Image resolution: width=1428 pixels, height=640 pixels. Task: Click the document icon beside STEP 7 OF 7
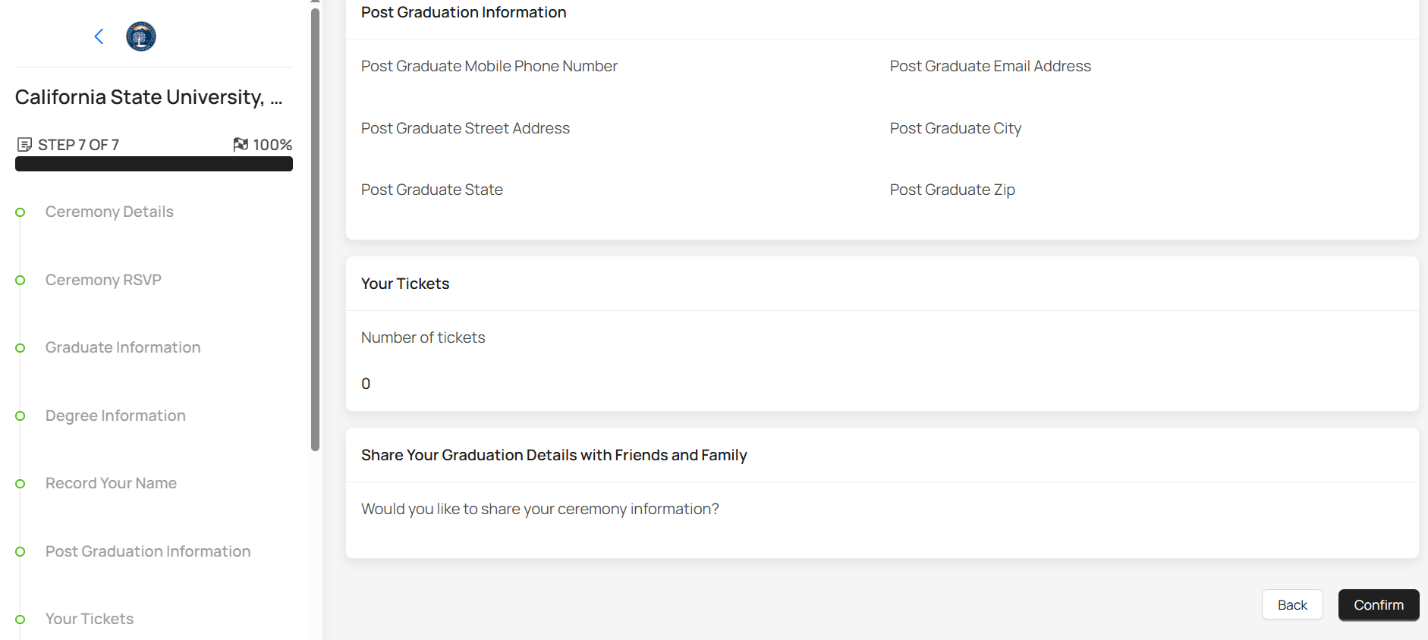(23, 144)
